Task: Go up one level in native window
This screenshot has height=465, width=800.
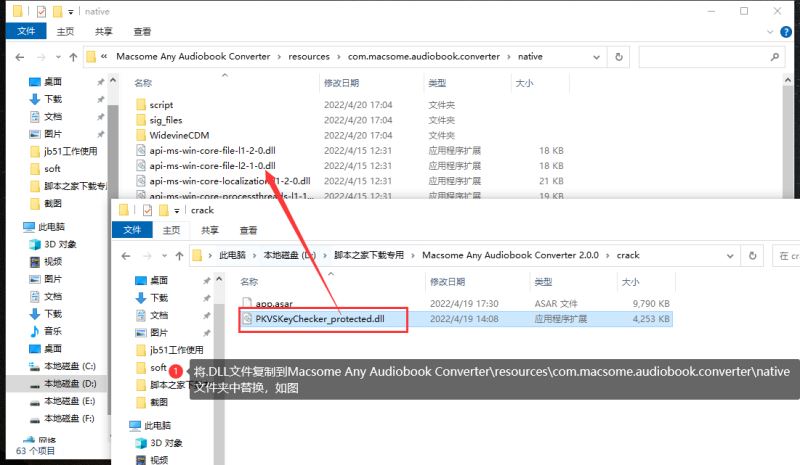Action: pos(73,57)
